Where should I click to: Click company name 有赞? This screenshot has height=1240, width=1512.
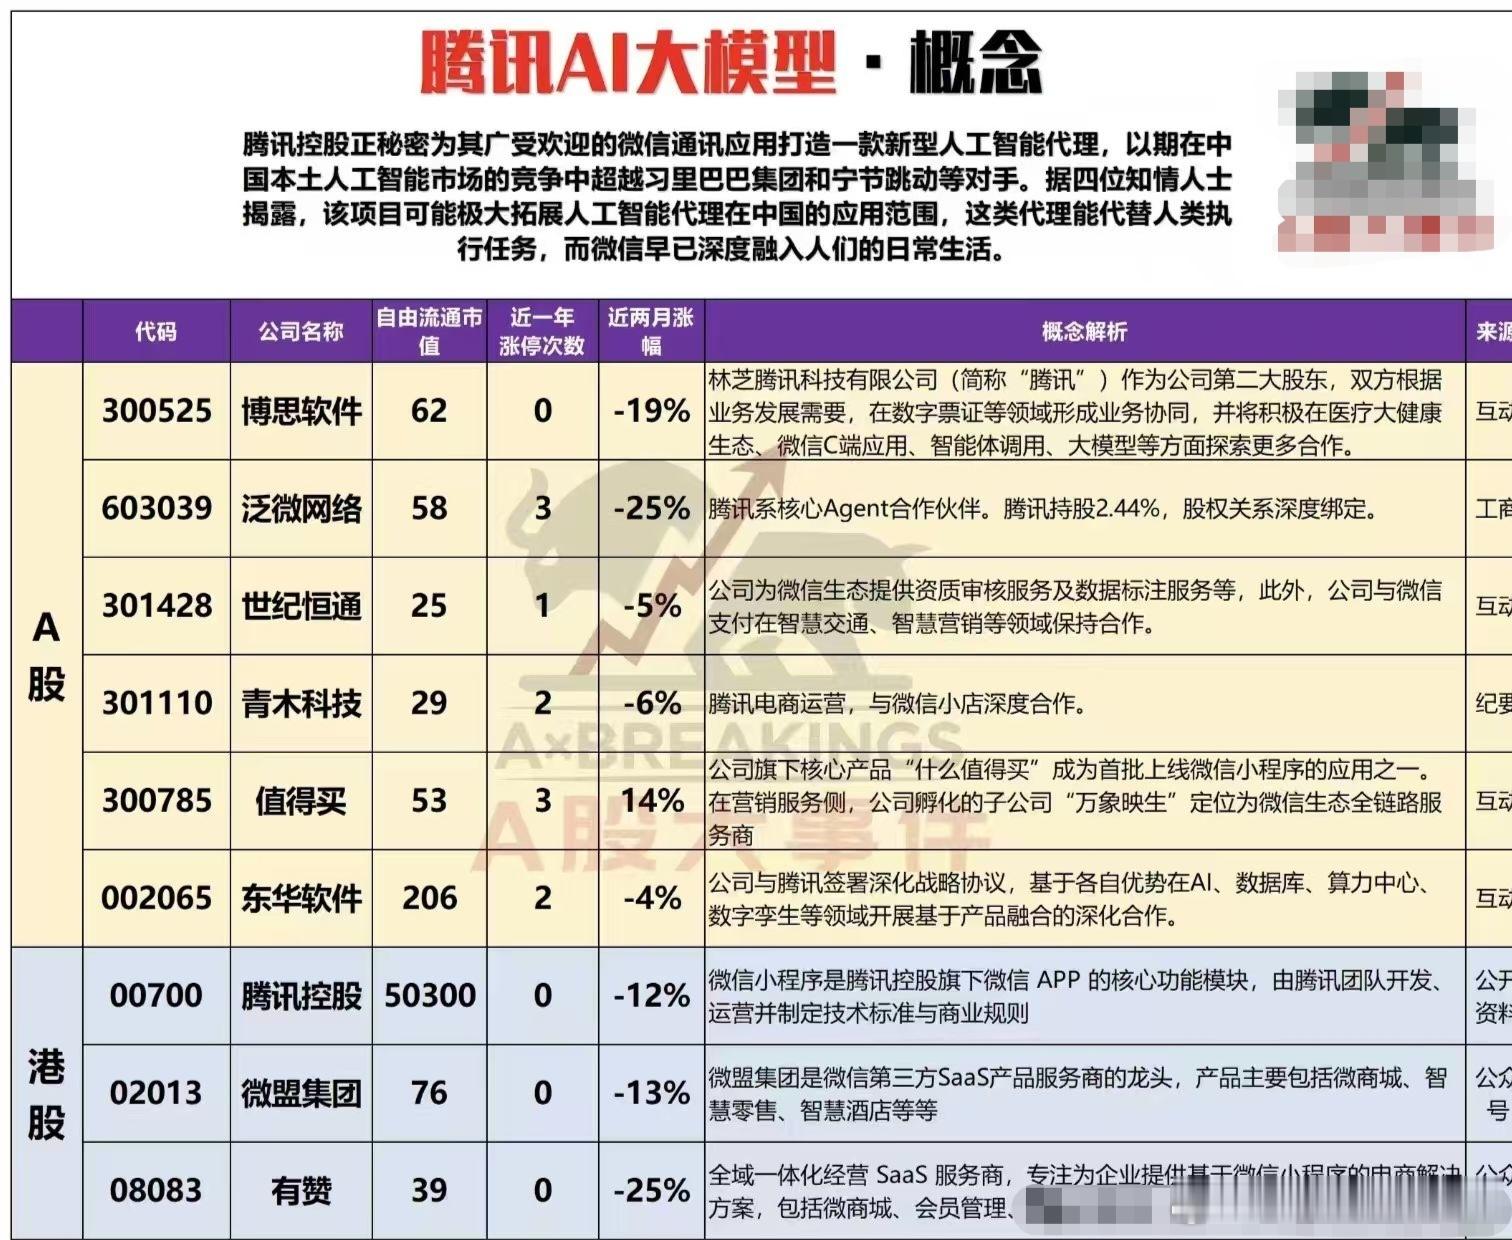[x=301, y=1190]
